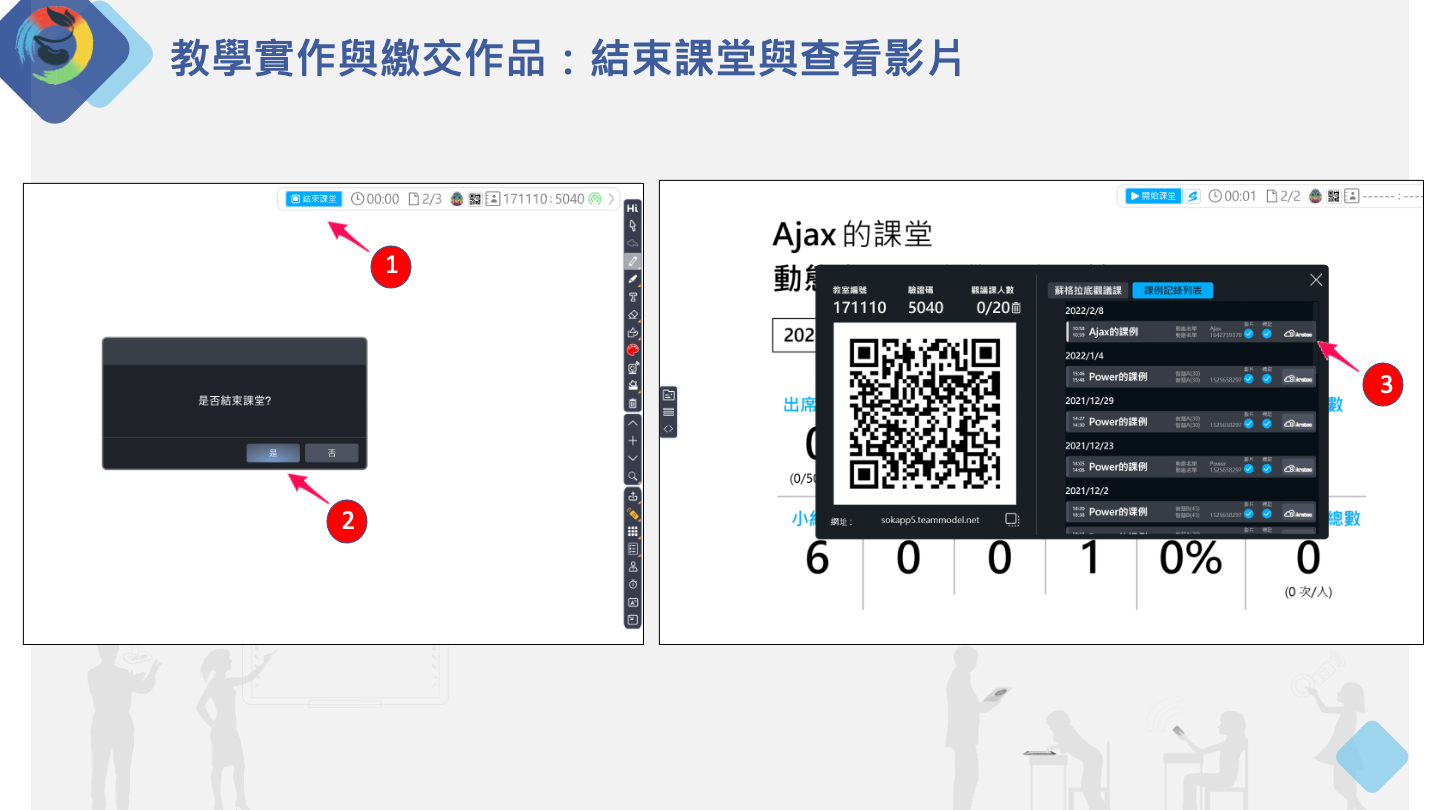Click the large QR code image
This screenshot has width=1440, height=810.
(x=924, y=413)
